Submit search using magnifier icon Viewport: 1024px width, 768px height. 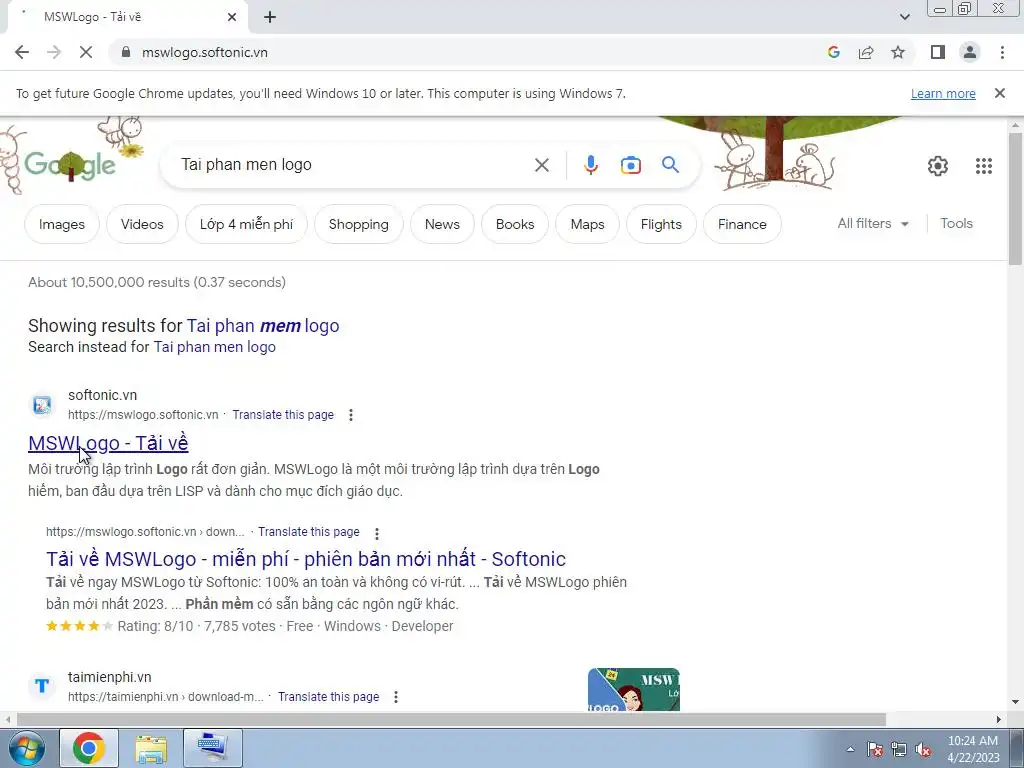[x=671, y=165]
